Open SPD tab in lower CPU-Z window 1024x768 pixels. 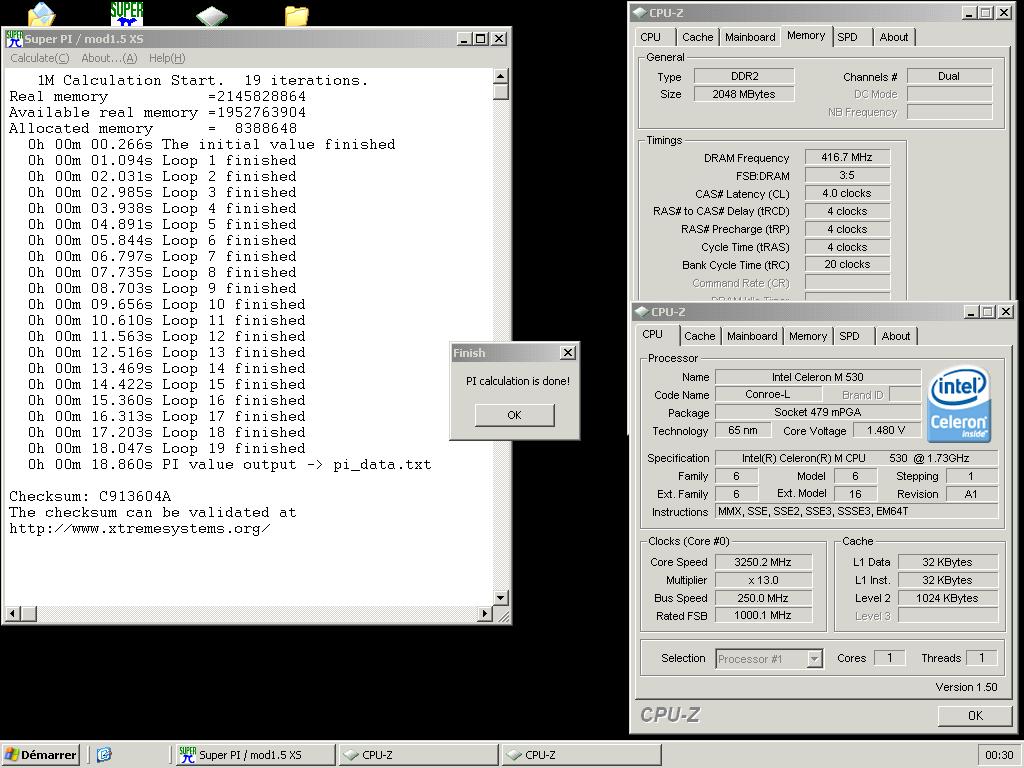point(850,336)
